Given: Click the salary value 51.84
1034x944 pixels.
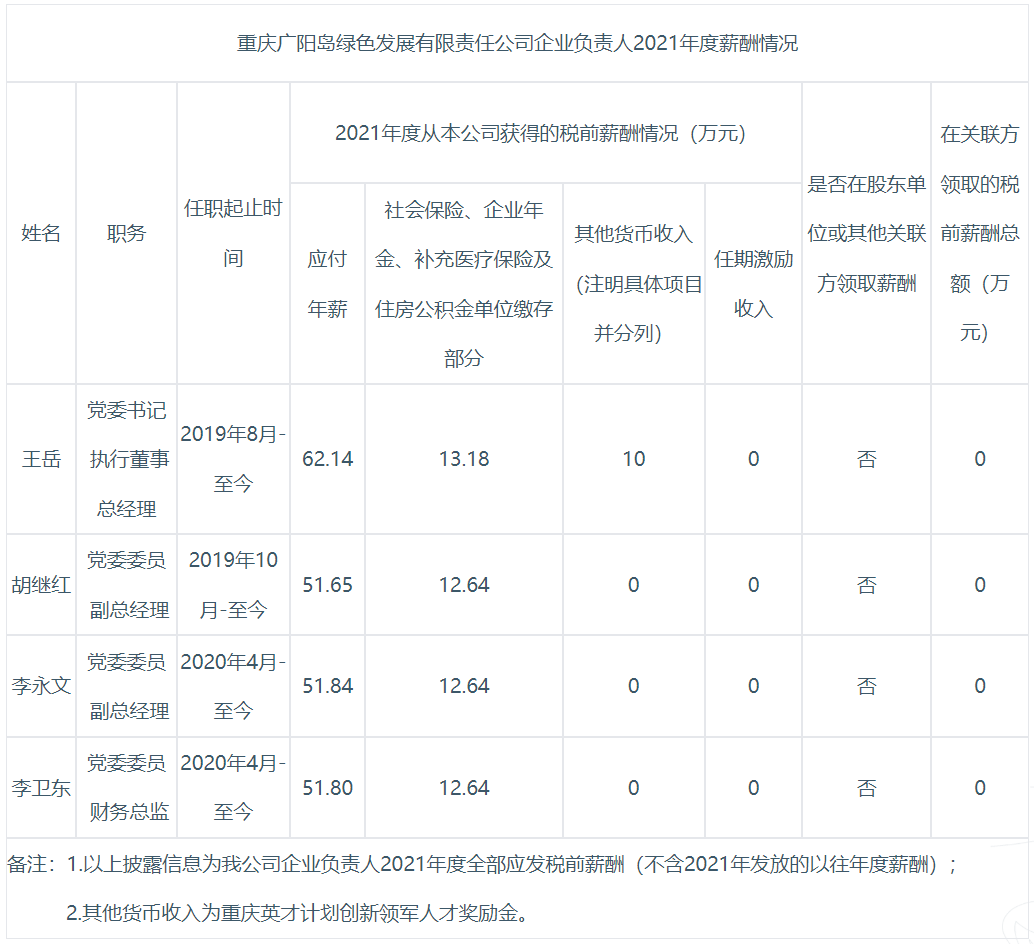Looking at the screenshot, I should click(327, 686).
